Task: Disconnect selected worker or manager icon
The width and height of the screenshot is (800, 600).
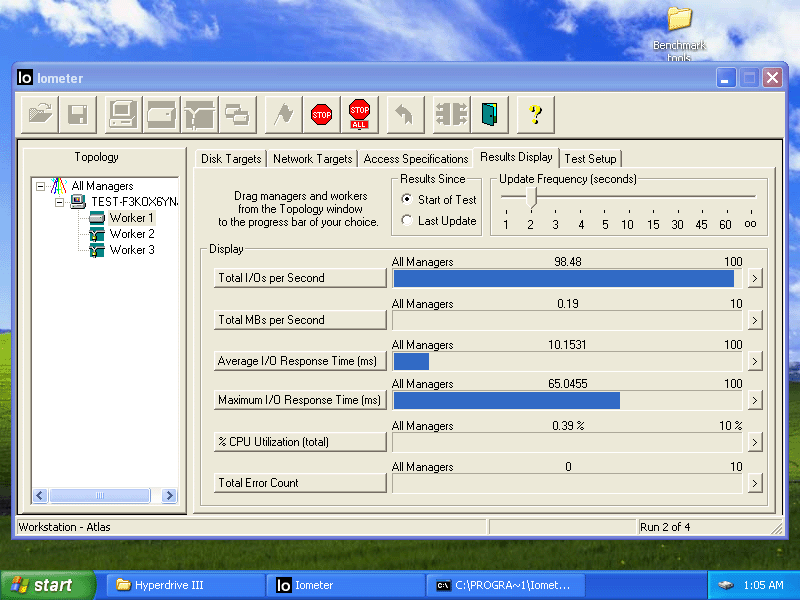Action: click(452, 114)
